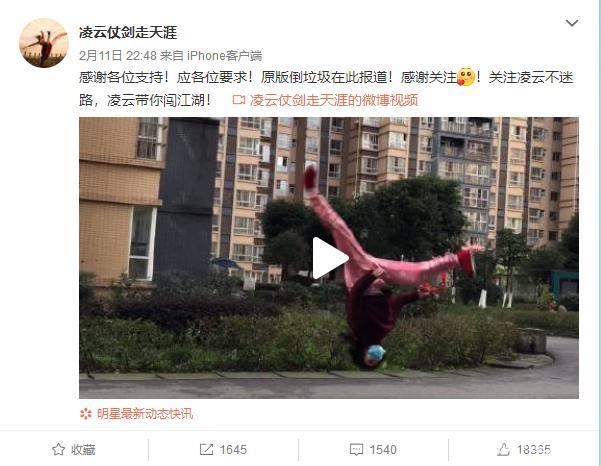Screen dimensions: 601x466
Task: Play the Weibo video
Action: coord(330,258)
